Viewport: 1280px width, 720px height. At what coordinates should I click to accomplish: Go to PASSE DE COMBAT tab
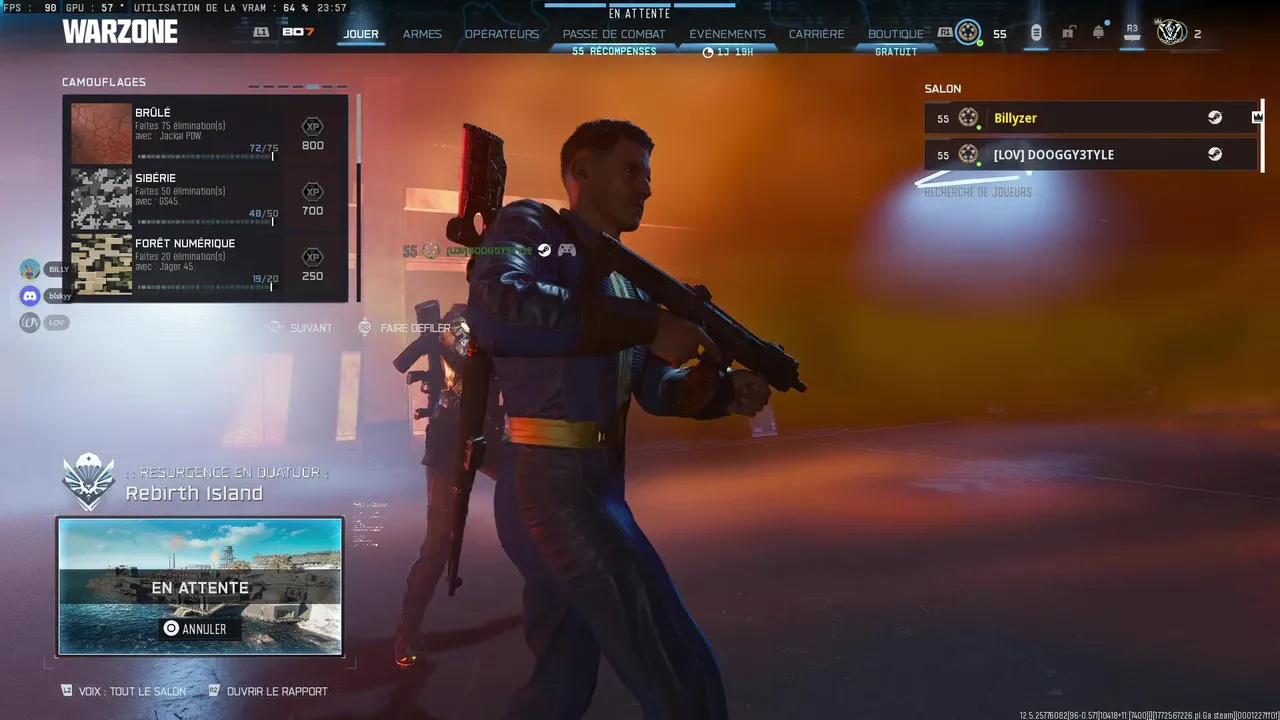click(x=614, y=34)
